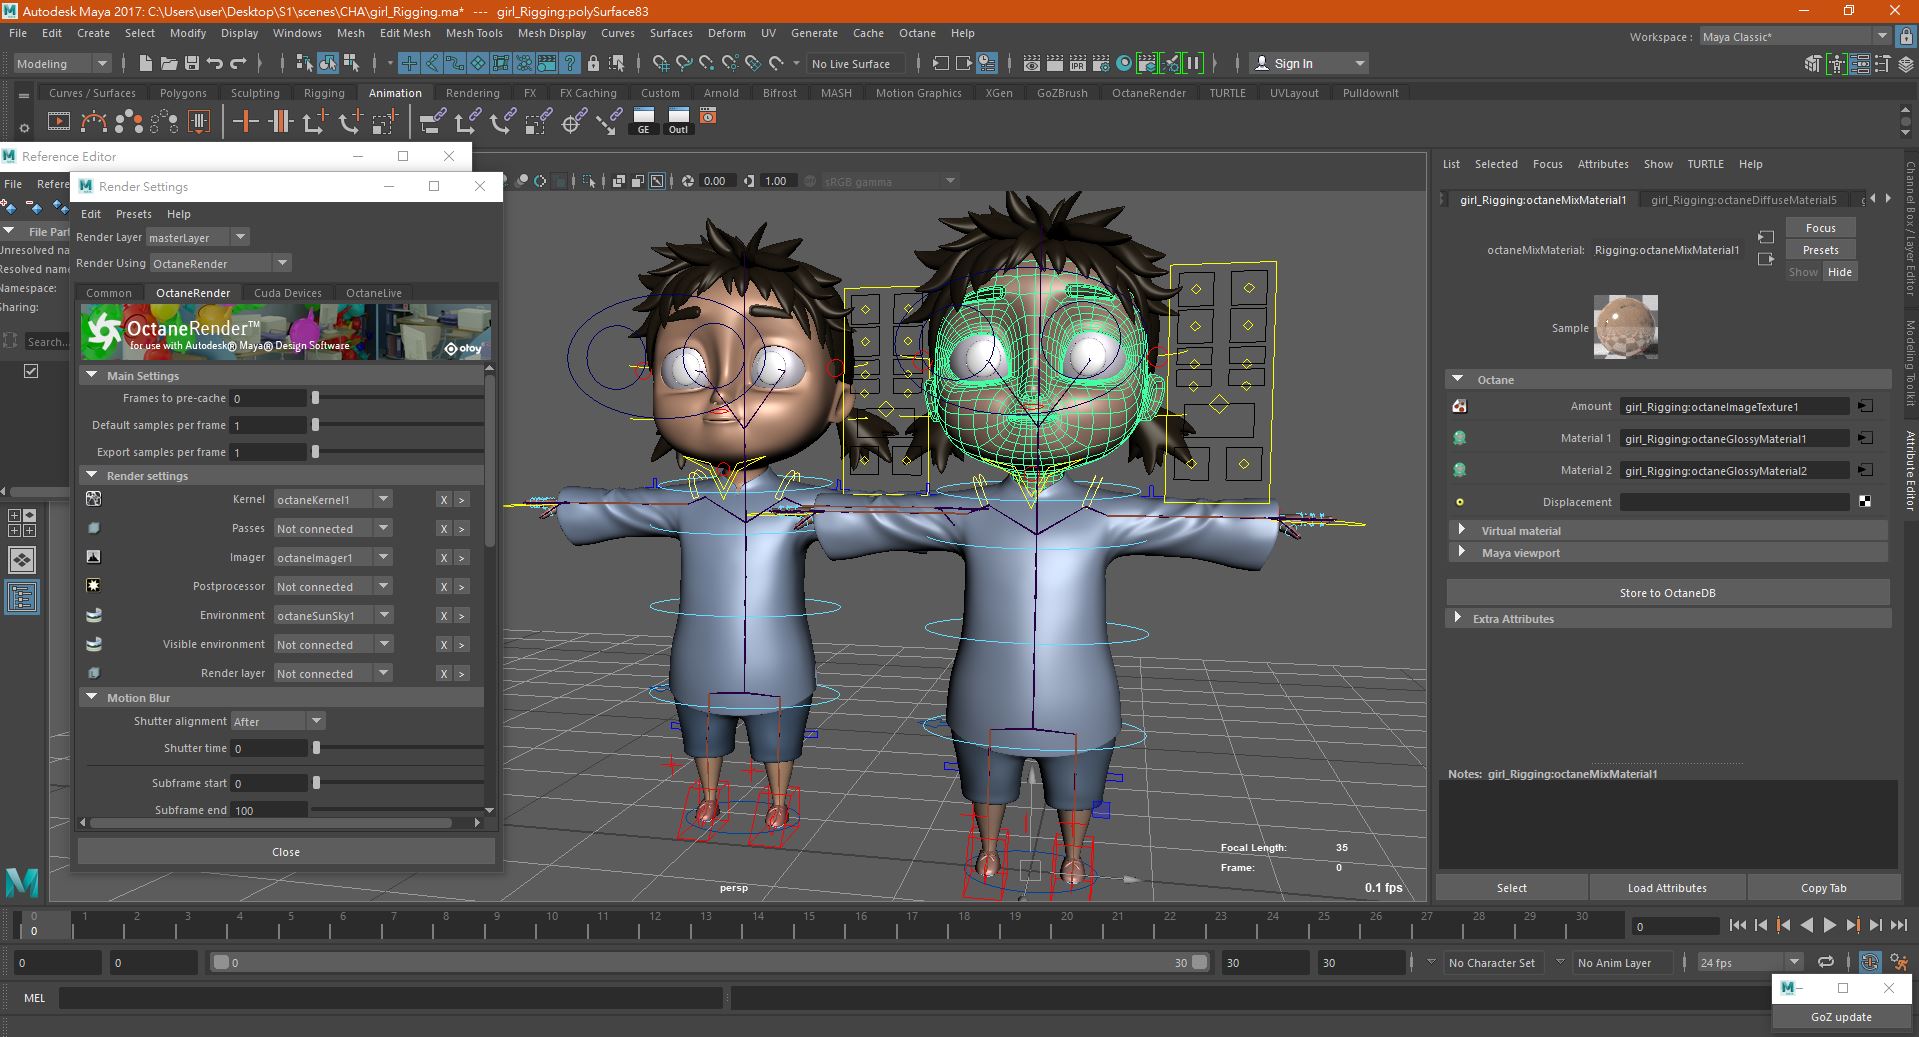This screenshot has height=1037, width=1919.
Task: Click the undo arrow icon
Action: (x=215, y=63)
